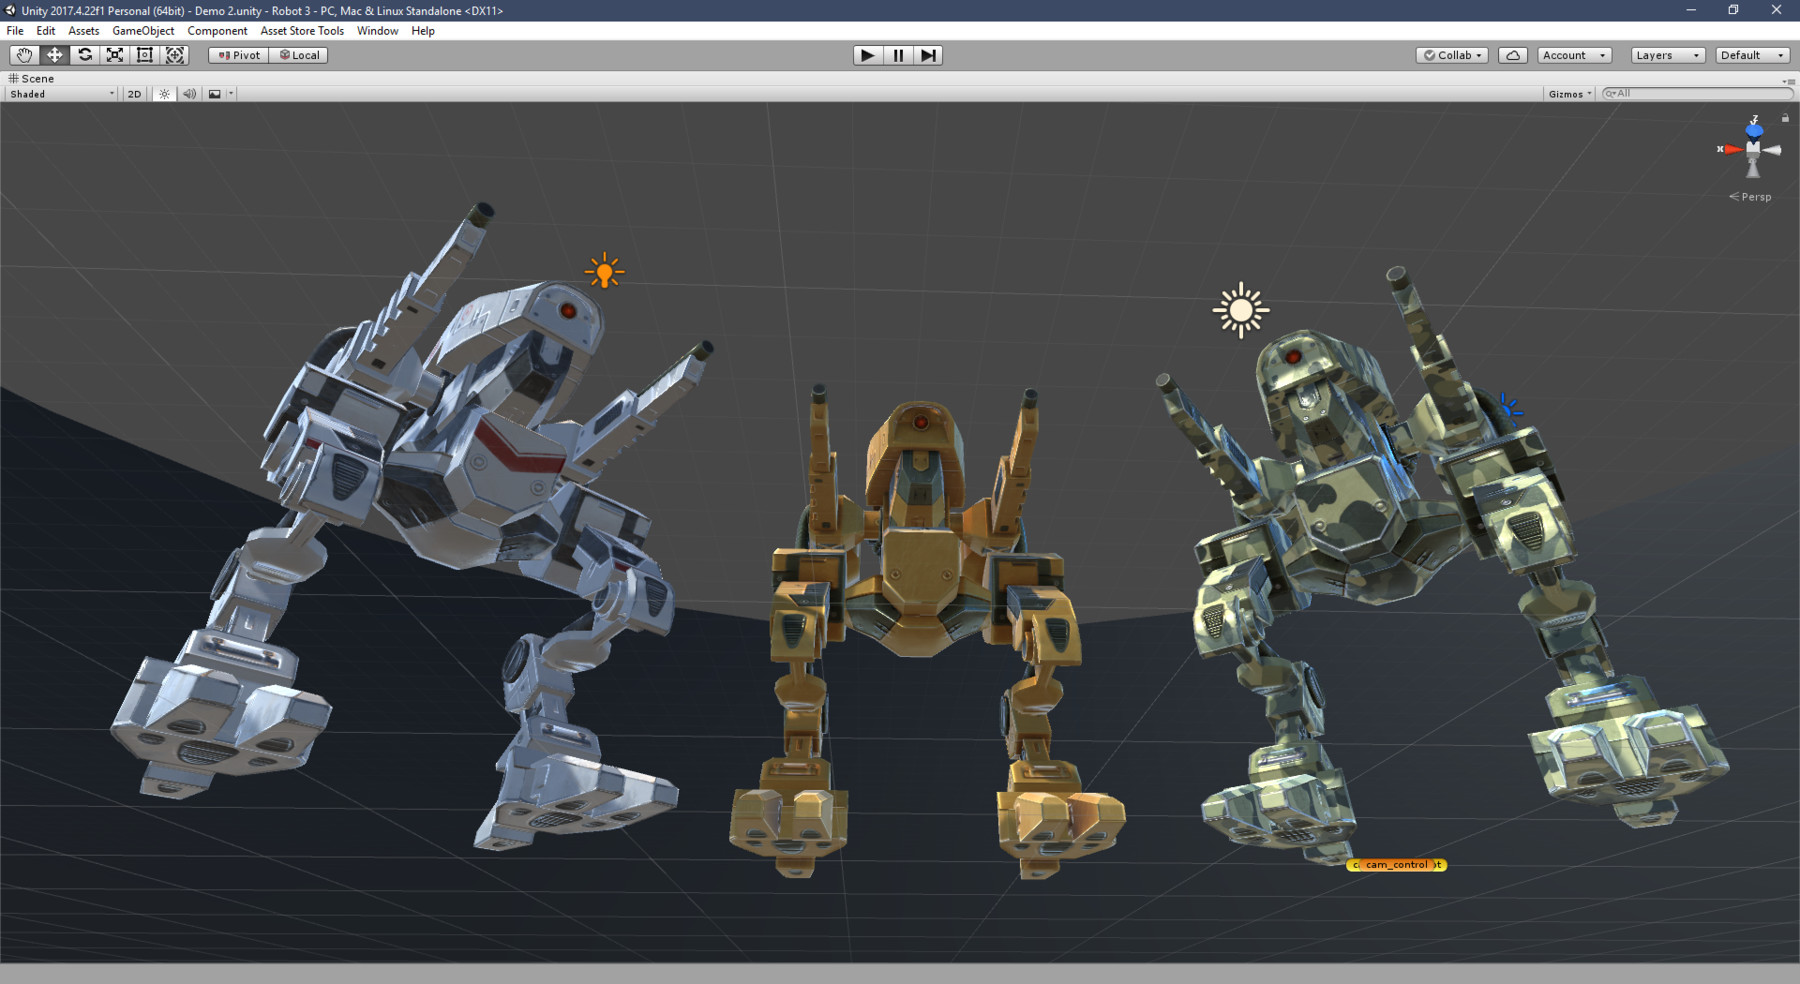
Task: Switch handle orientation by clicking Local
Action: (x=298, y=55)
